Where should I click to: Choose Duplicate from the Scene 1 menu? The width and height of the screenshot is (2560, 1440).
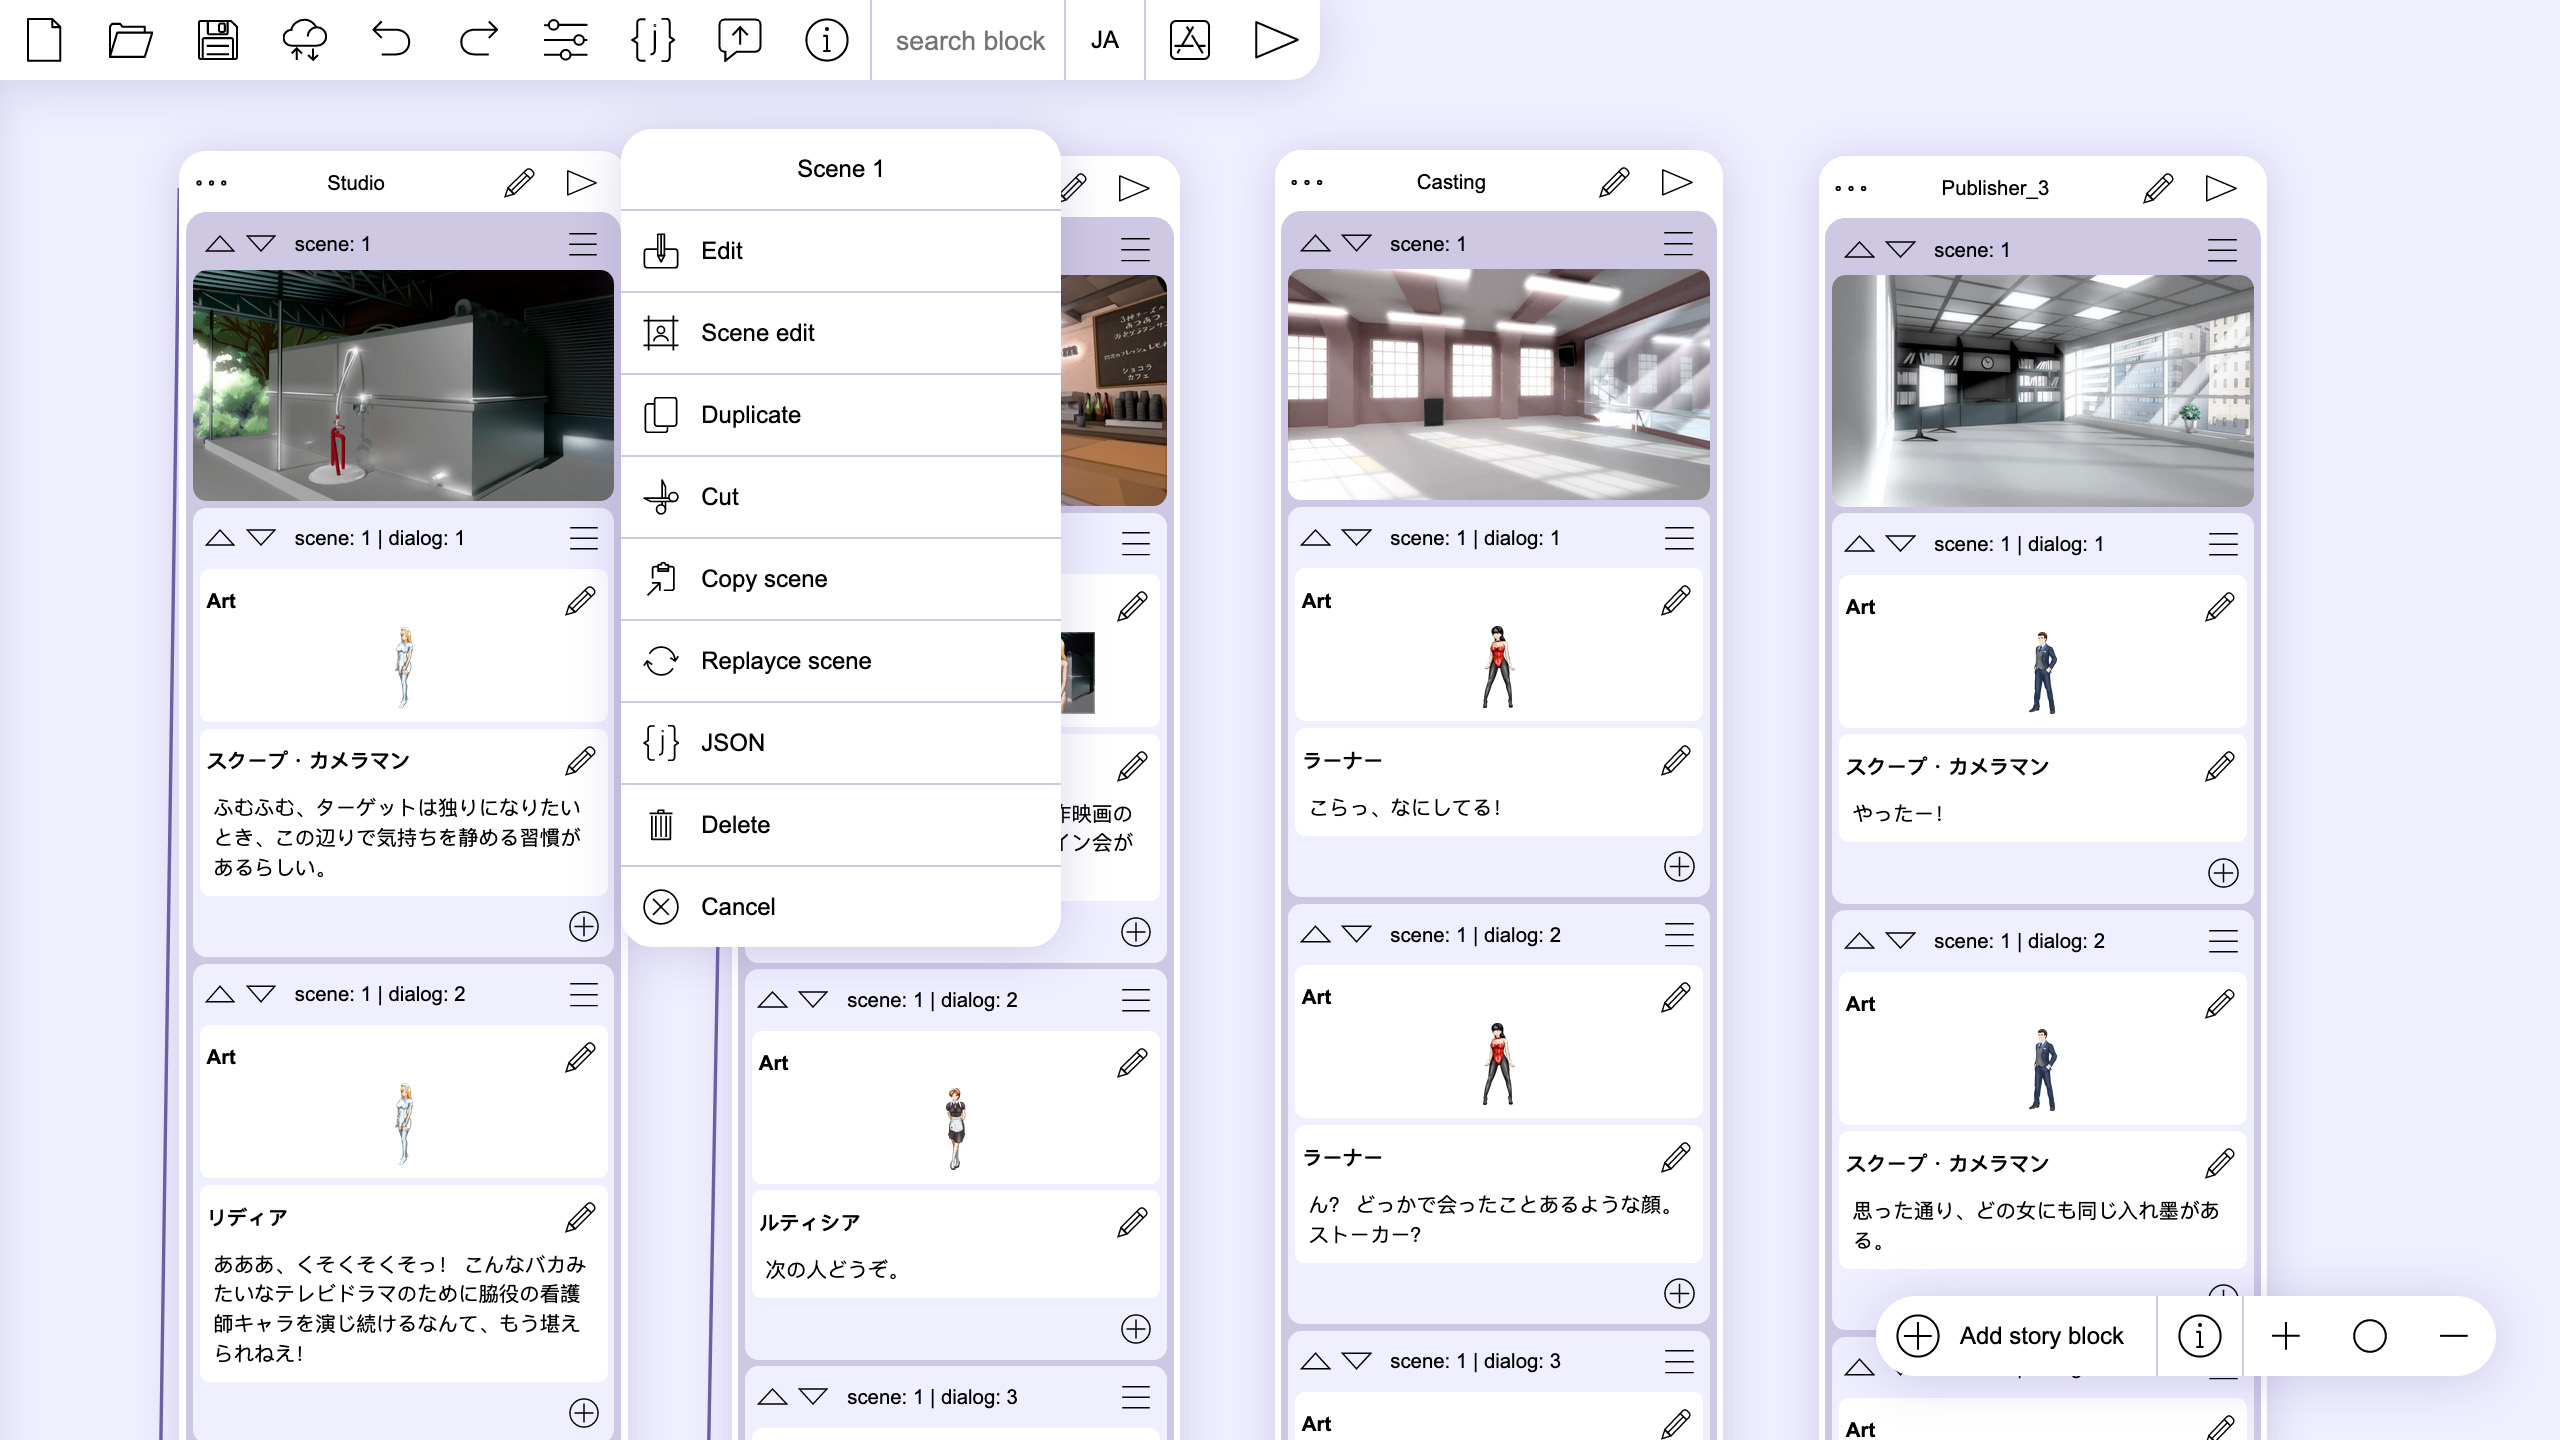click(x=750, y=414)
